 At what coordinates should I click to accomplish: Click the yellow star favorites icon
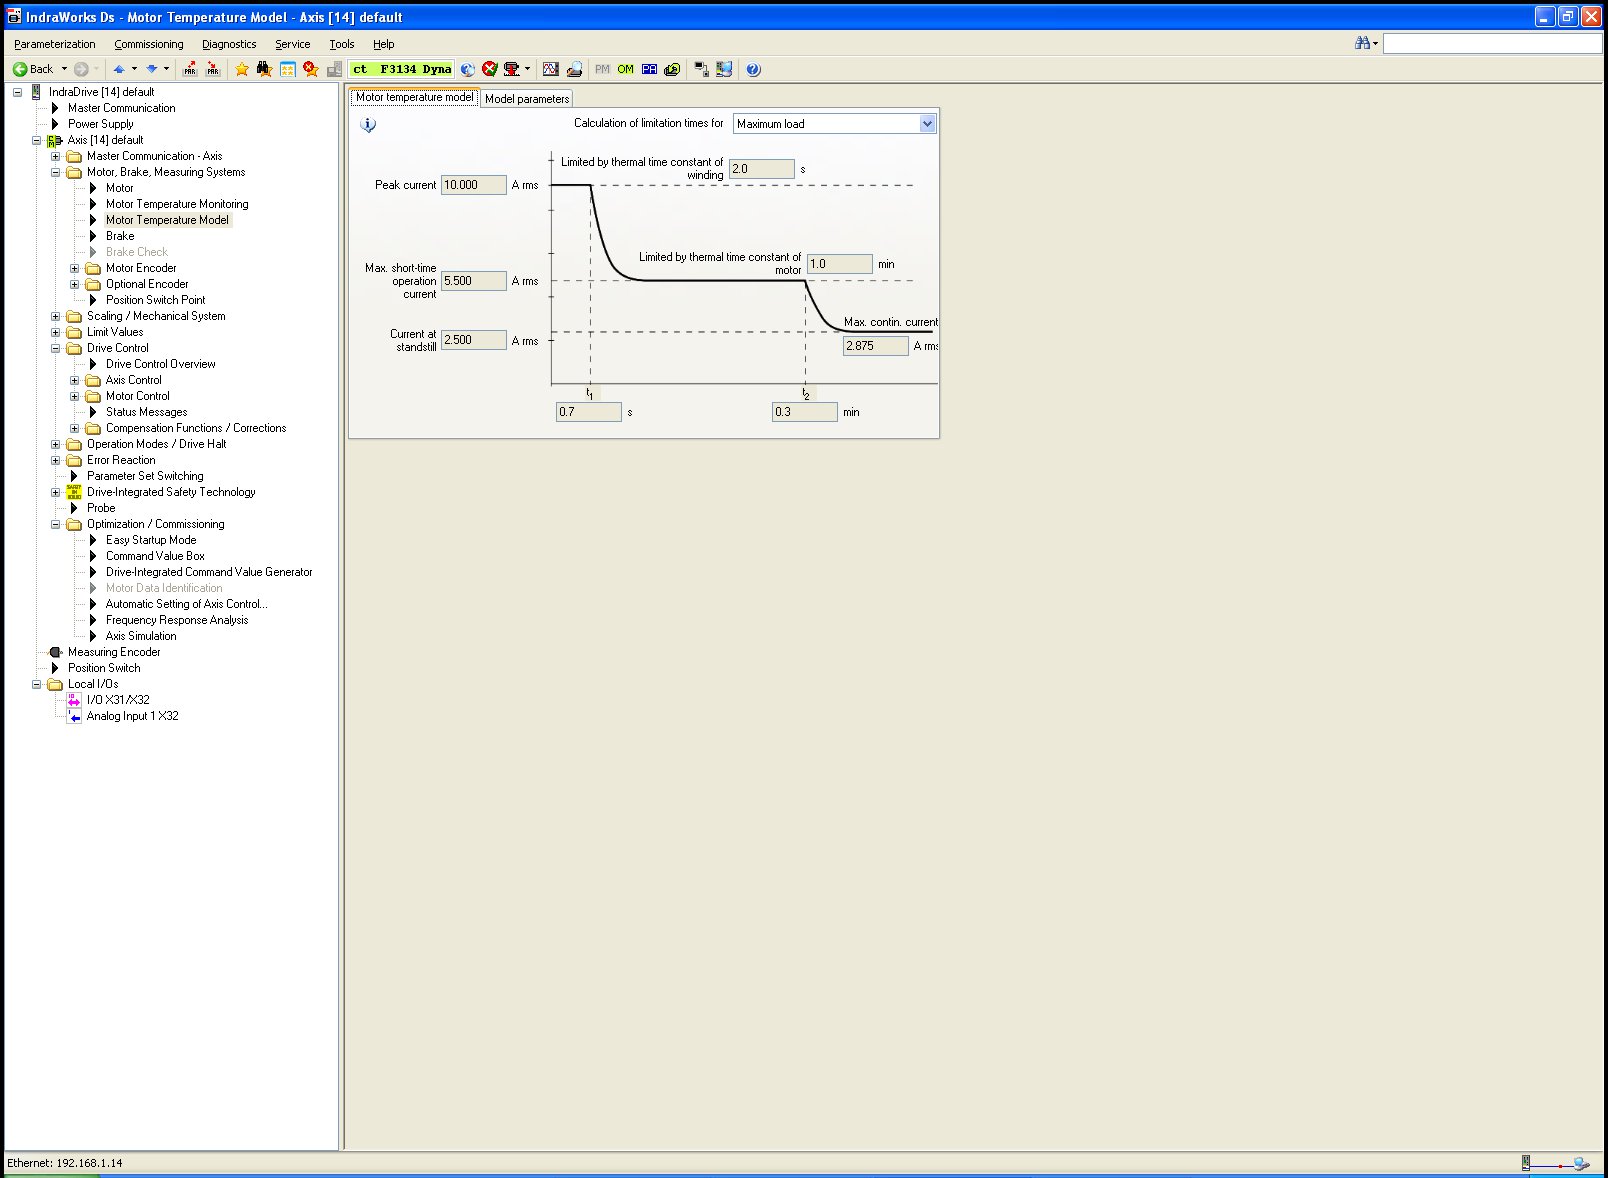(x=241, y=69)
